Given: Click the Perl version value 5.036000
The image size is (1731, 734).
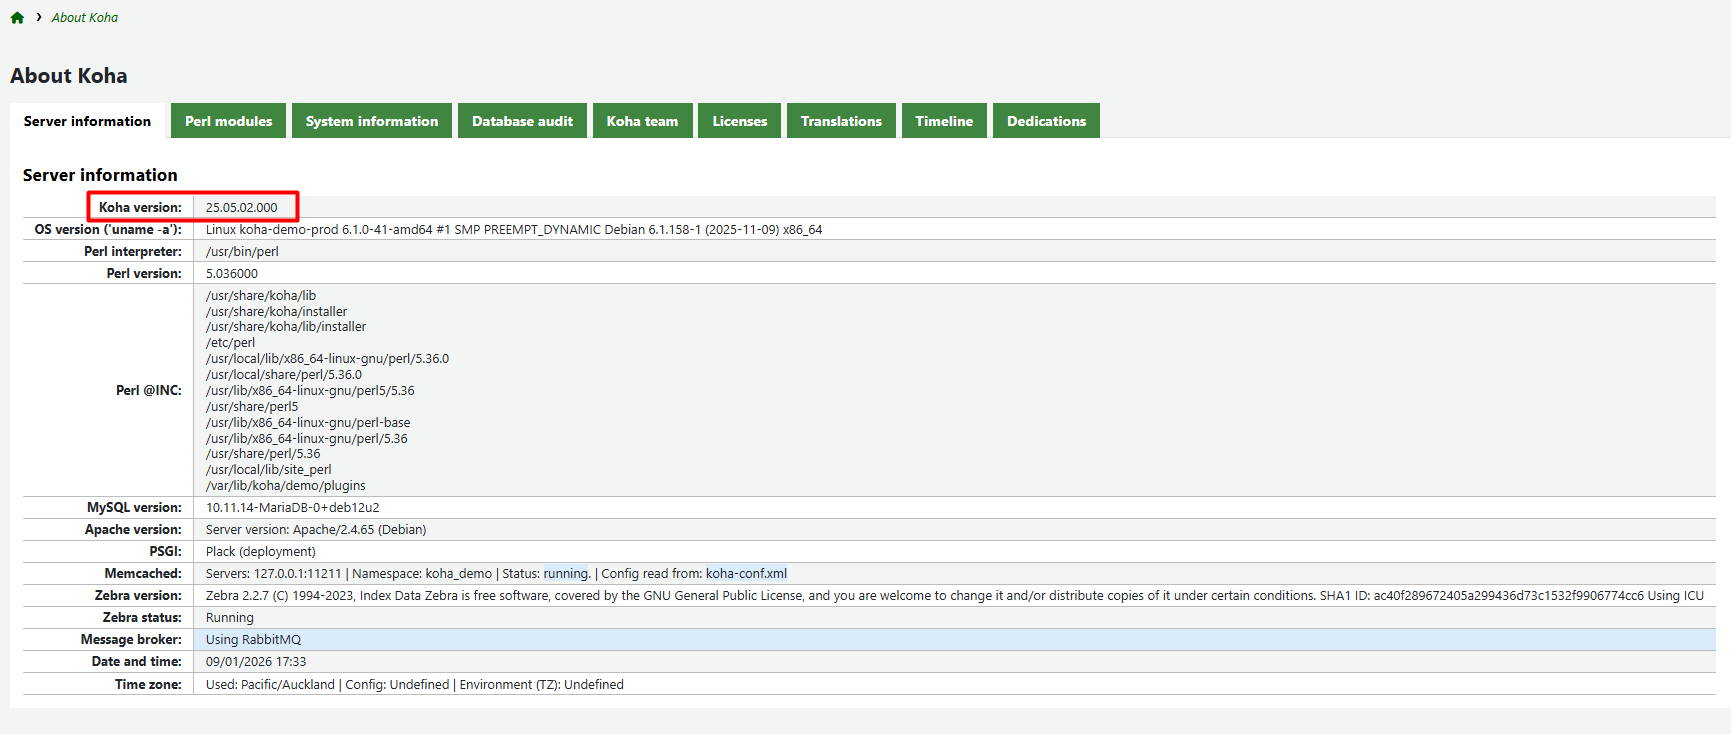Looking at the screenshot, I should pyautogui.click(x=232, y=273).
